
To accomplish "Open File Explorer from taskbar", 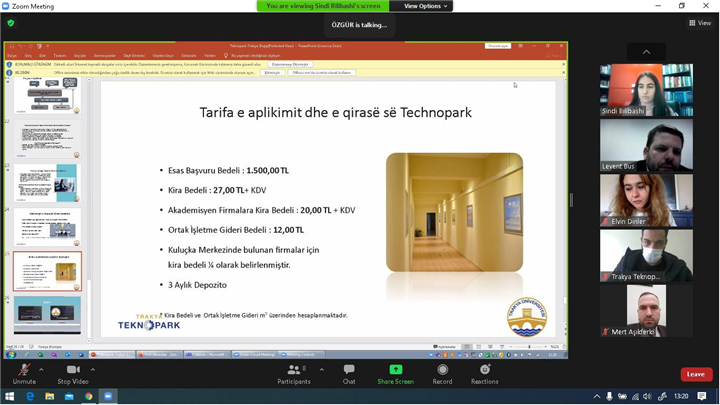I will point(50,396).
